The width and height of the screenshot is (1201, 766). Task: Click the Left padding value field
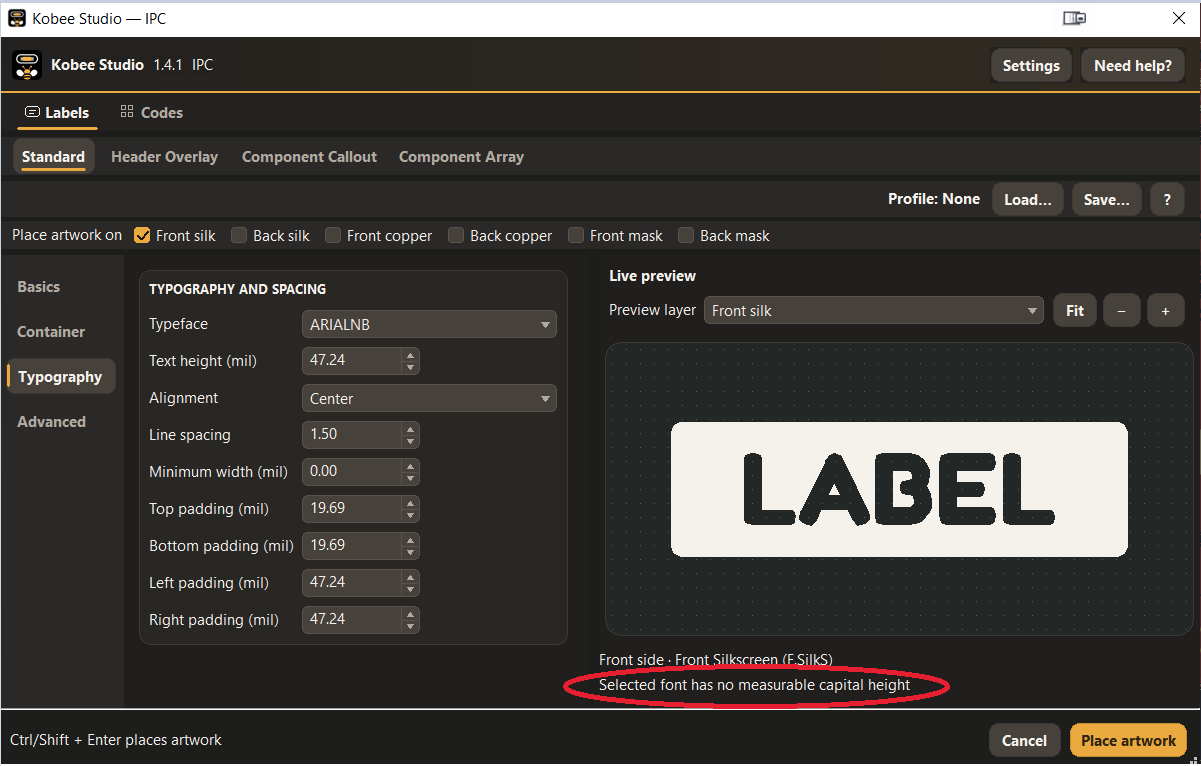click(352, 582)
